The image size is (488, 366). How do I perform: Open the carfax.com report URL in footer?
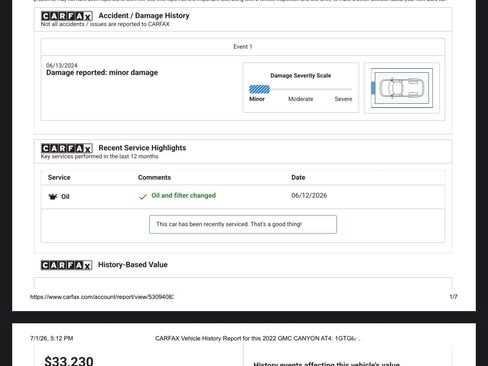tap(102, 297)
